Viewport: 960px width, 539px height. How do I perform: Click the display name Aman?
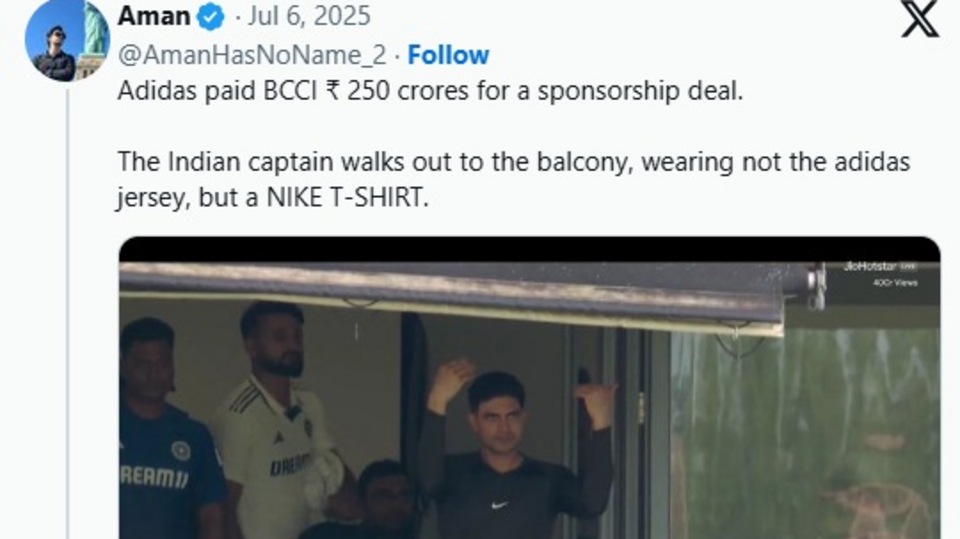pos(153,16)
